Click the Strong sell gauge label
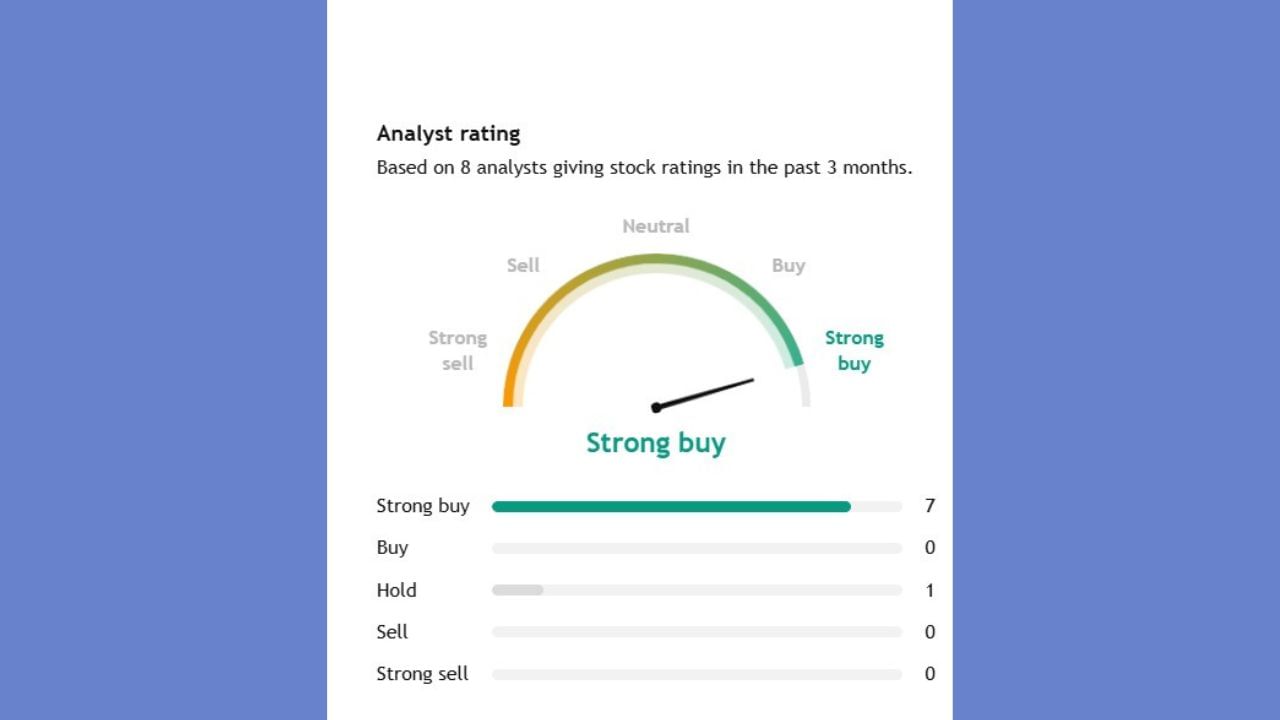Screen dimensions: 1280x720 (x=458, y=350)
